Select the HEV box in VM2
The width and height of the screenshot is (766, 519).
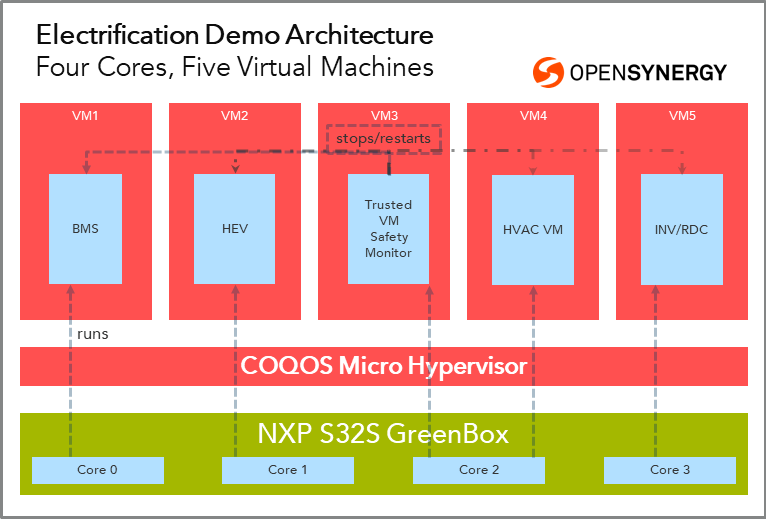coord(234,228)
